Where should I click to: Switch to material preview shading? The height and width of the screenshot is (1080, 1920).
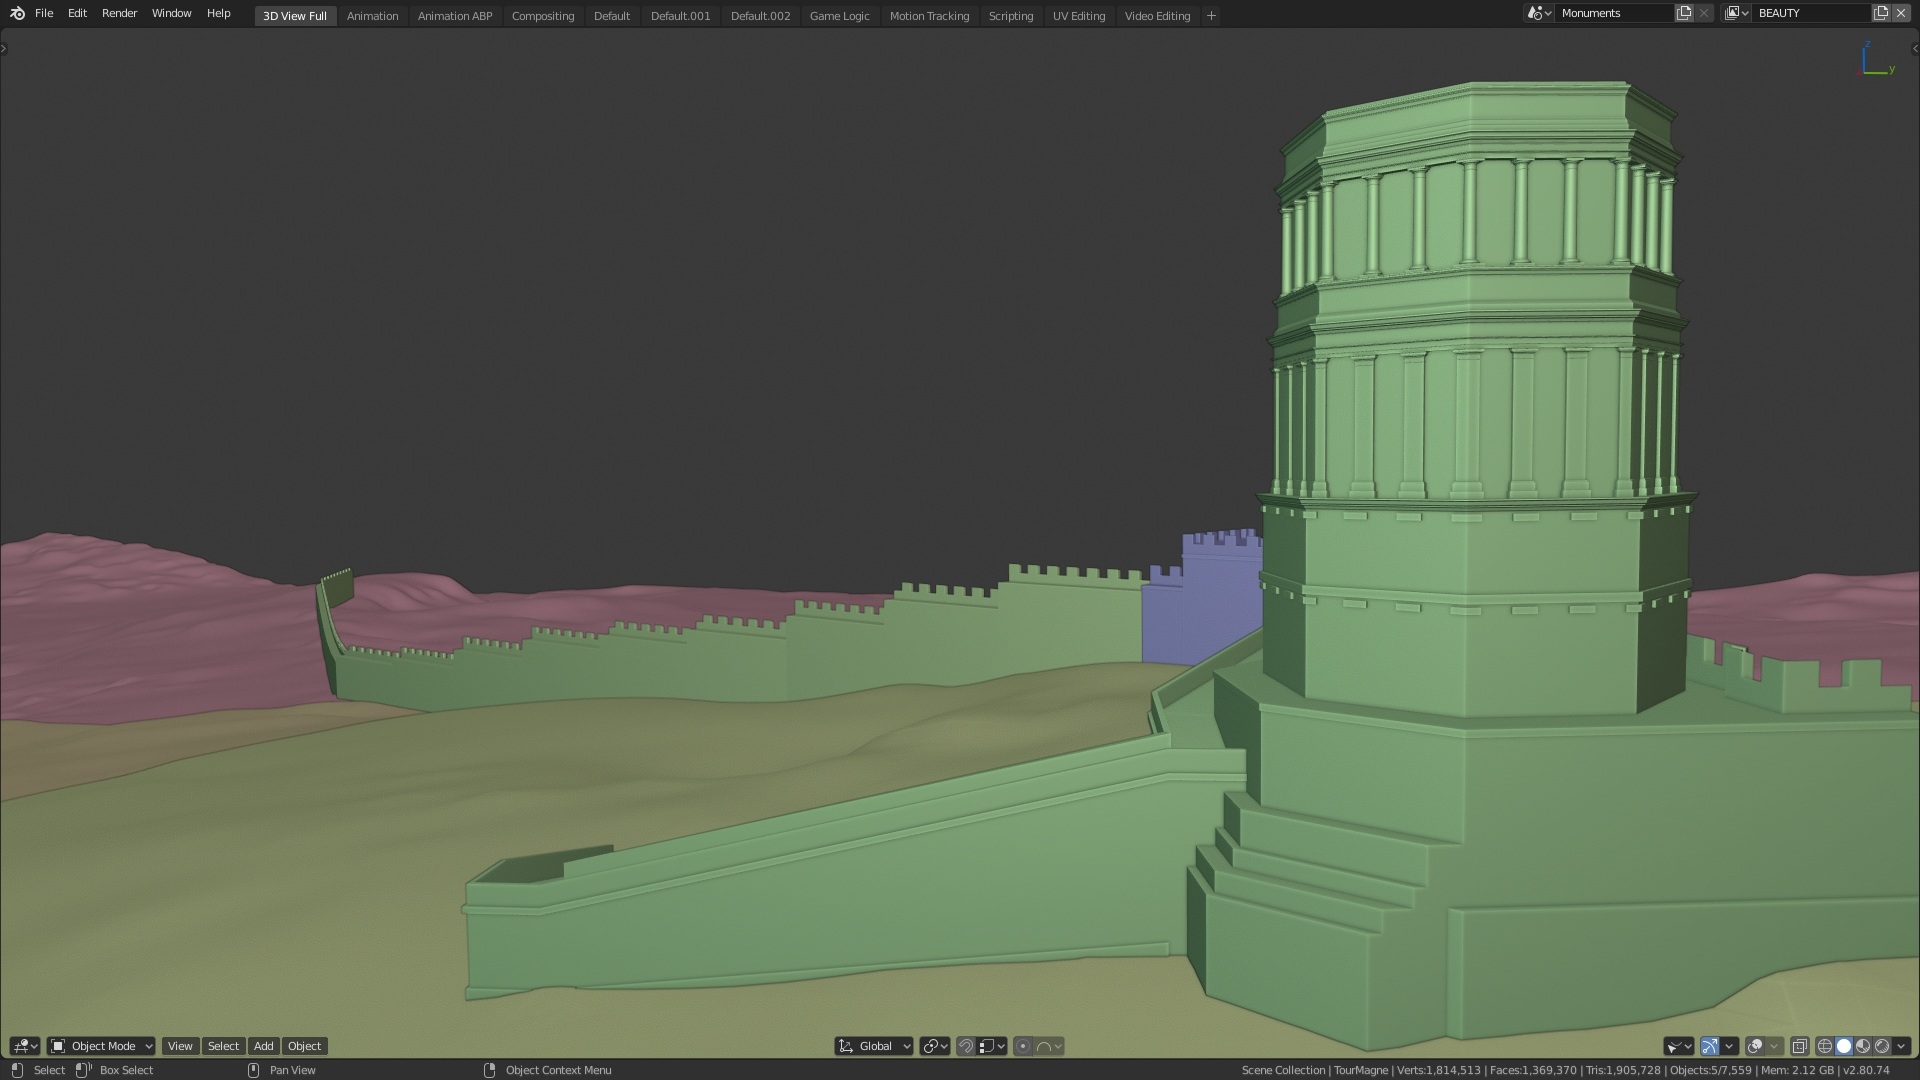pyautogui.click(x=1863, y=1046)
